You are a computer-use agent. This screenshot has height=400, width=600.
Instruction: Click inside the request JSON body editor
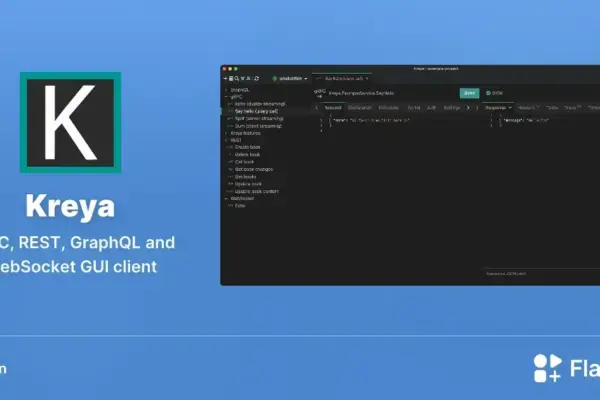point(371,121)
